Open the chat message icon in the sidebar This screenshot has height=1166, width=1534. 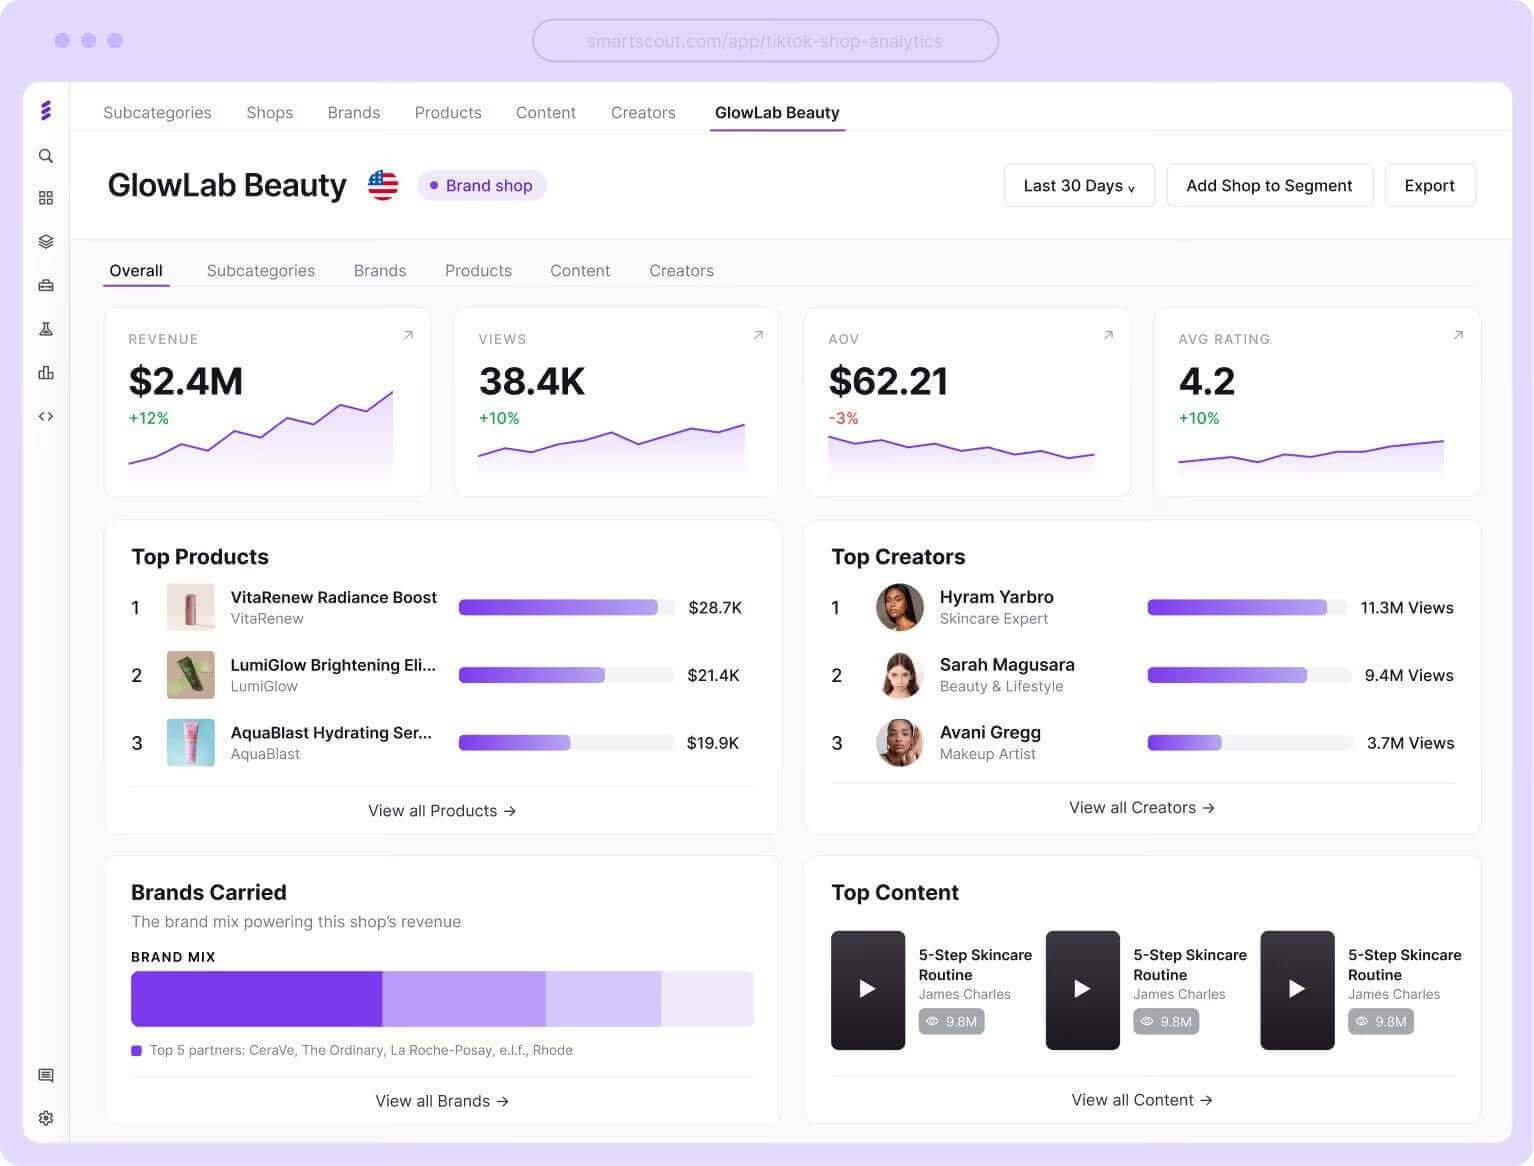(46, 1075)
